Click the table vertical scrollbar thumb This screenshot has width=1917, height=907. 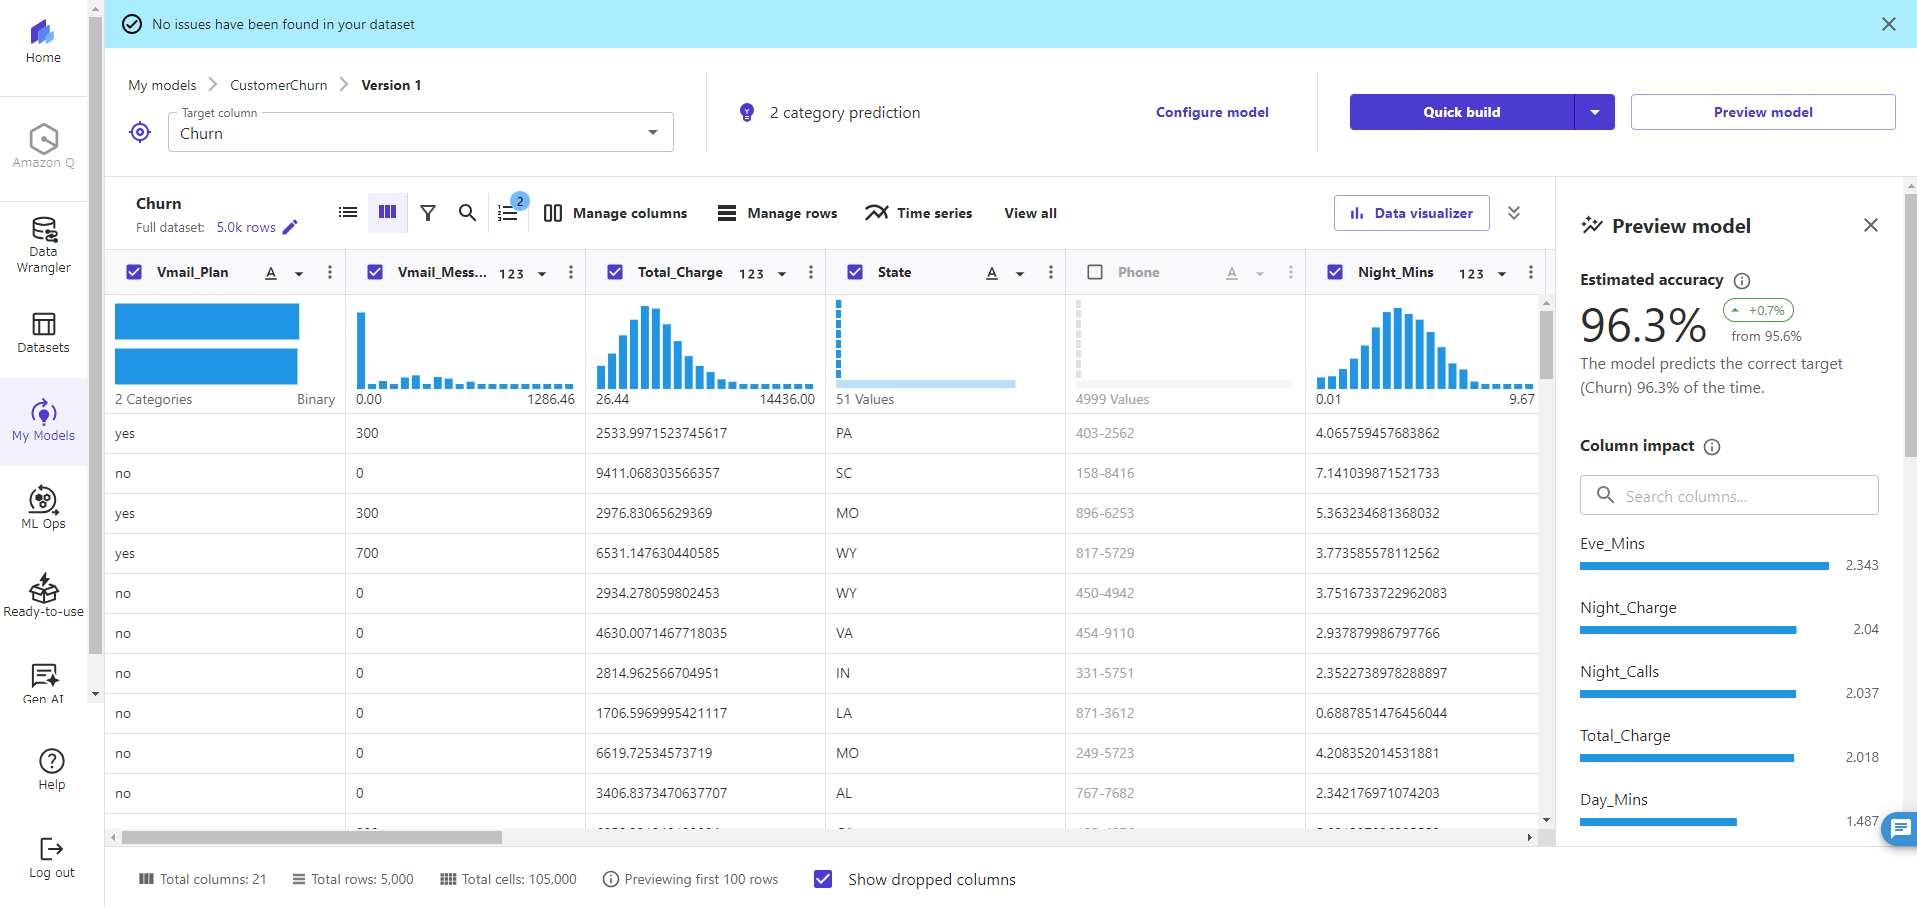1546,345
